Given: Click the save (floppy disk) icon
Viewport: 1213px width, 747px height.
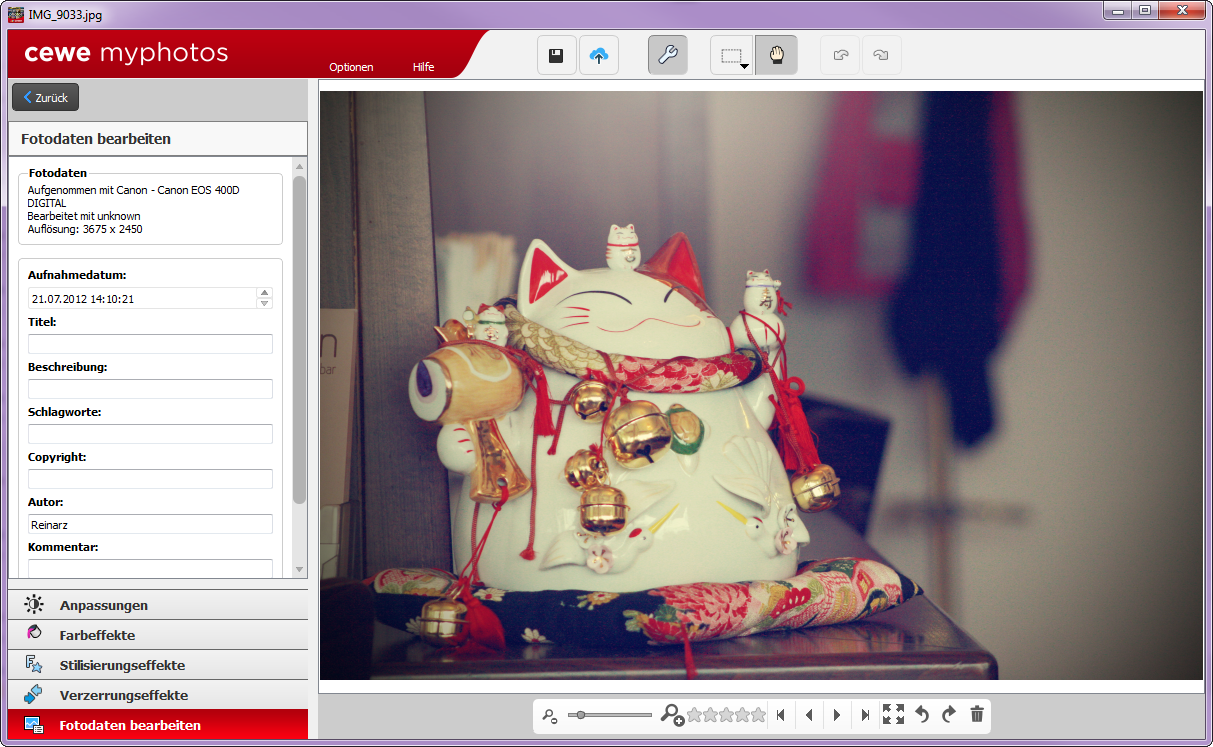Looking at the screenshot, I should click(x=557, y=56).
